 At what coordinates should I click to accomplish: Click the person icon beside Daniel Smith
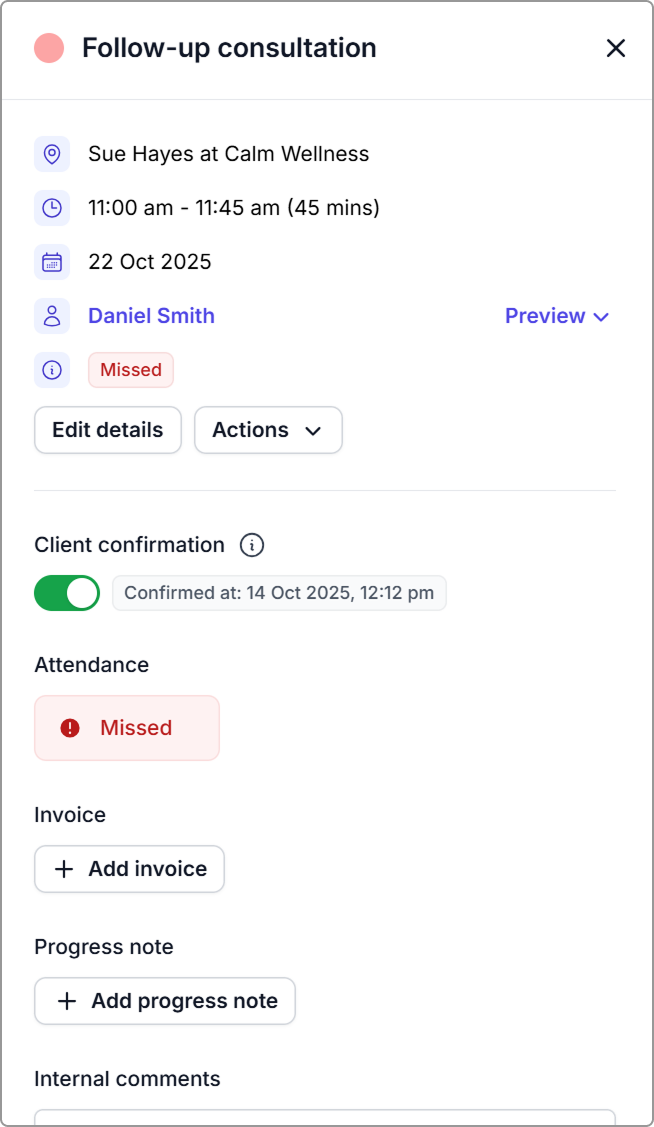[52, 316]
